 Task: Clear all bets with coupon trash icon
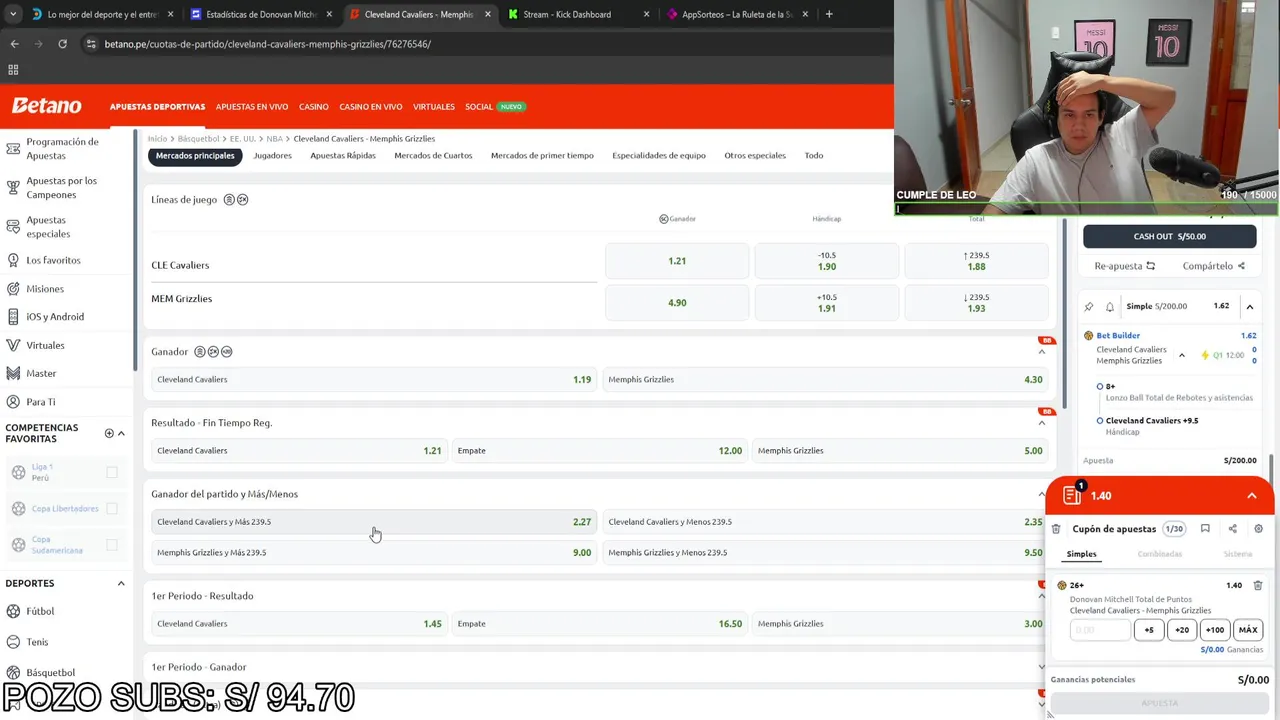[x=1056, y=529]
